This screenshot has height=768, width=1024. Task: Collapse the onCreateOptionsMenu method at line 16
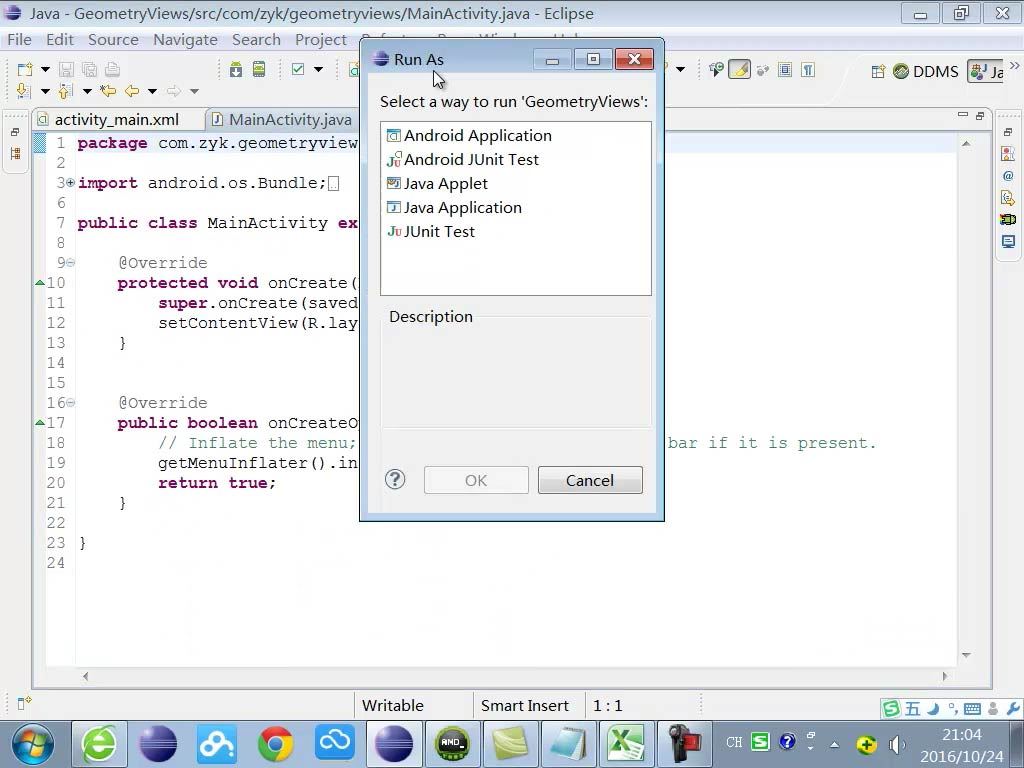coord(71,403)
